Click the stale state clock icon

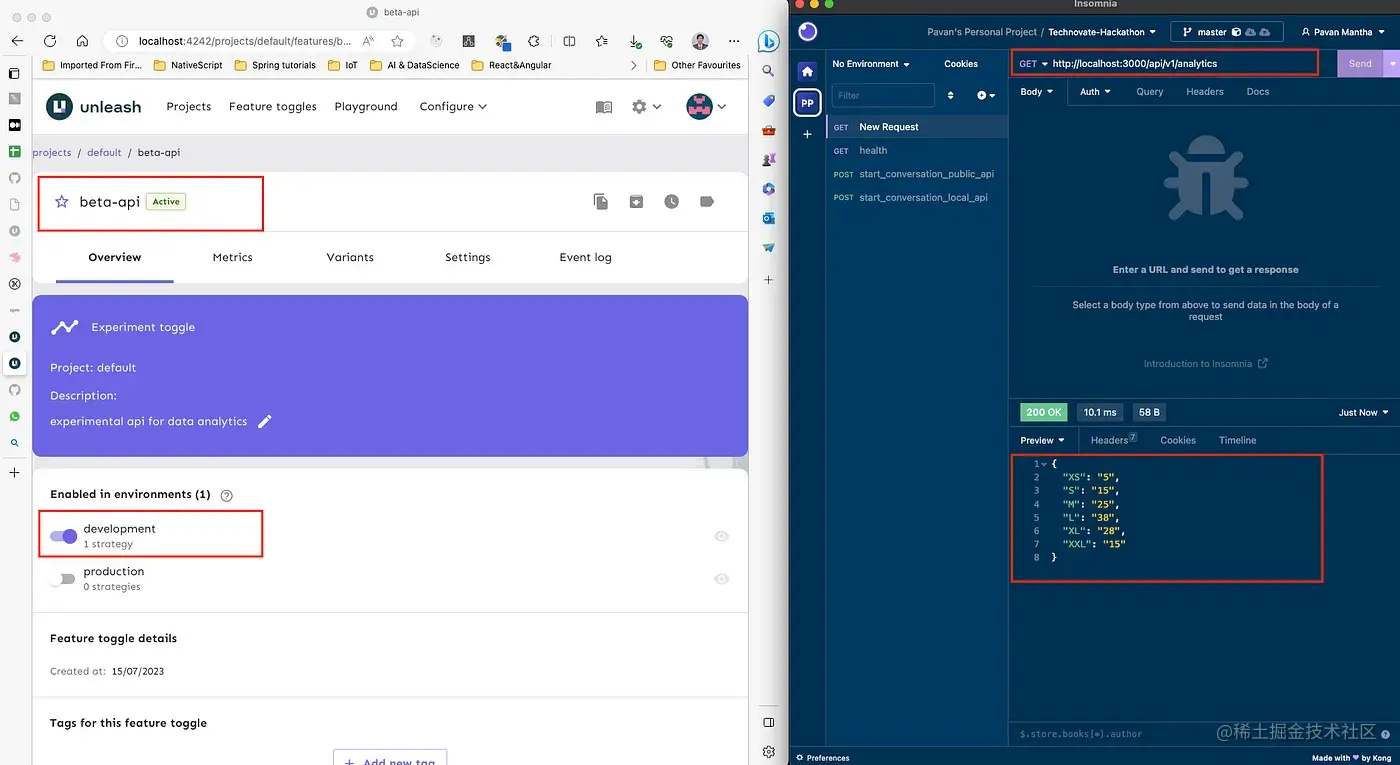click(671, 201)
